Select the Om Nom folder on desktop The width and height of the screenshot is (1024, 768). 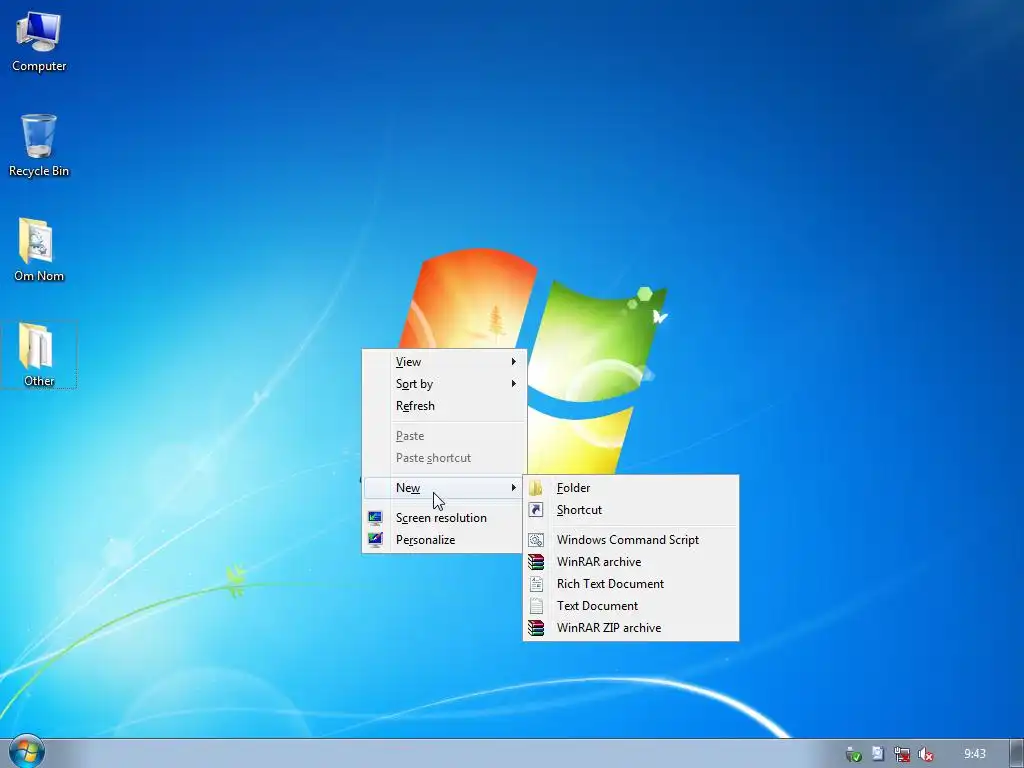click(39, 250)
